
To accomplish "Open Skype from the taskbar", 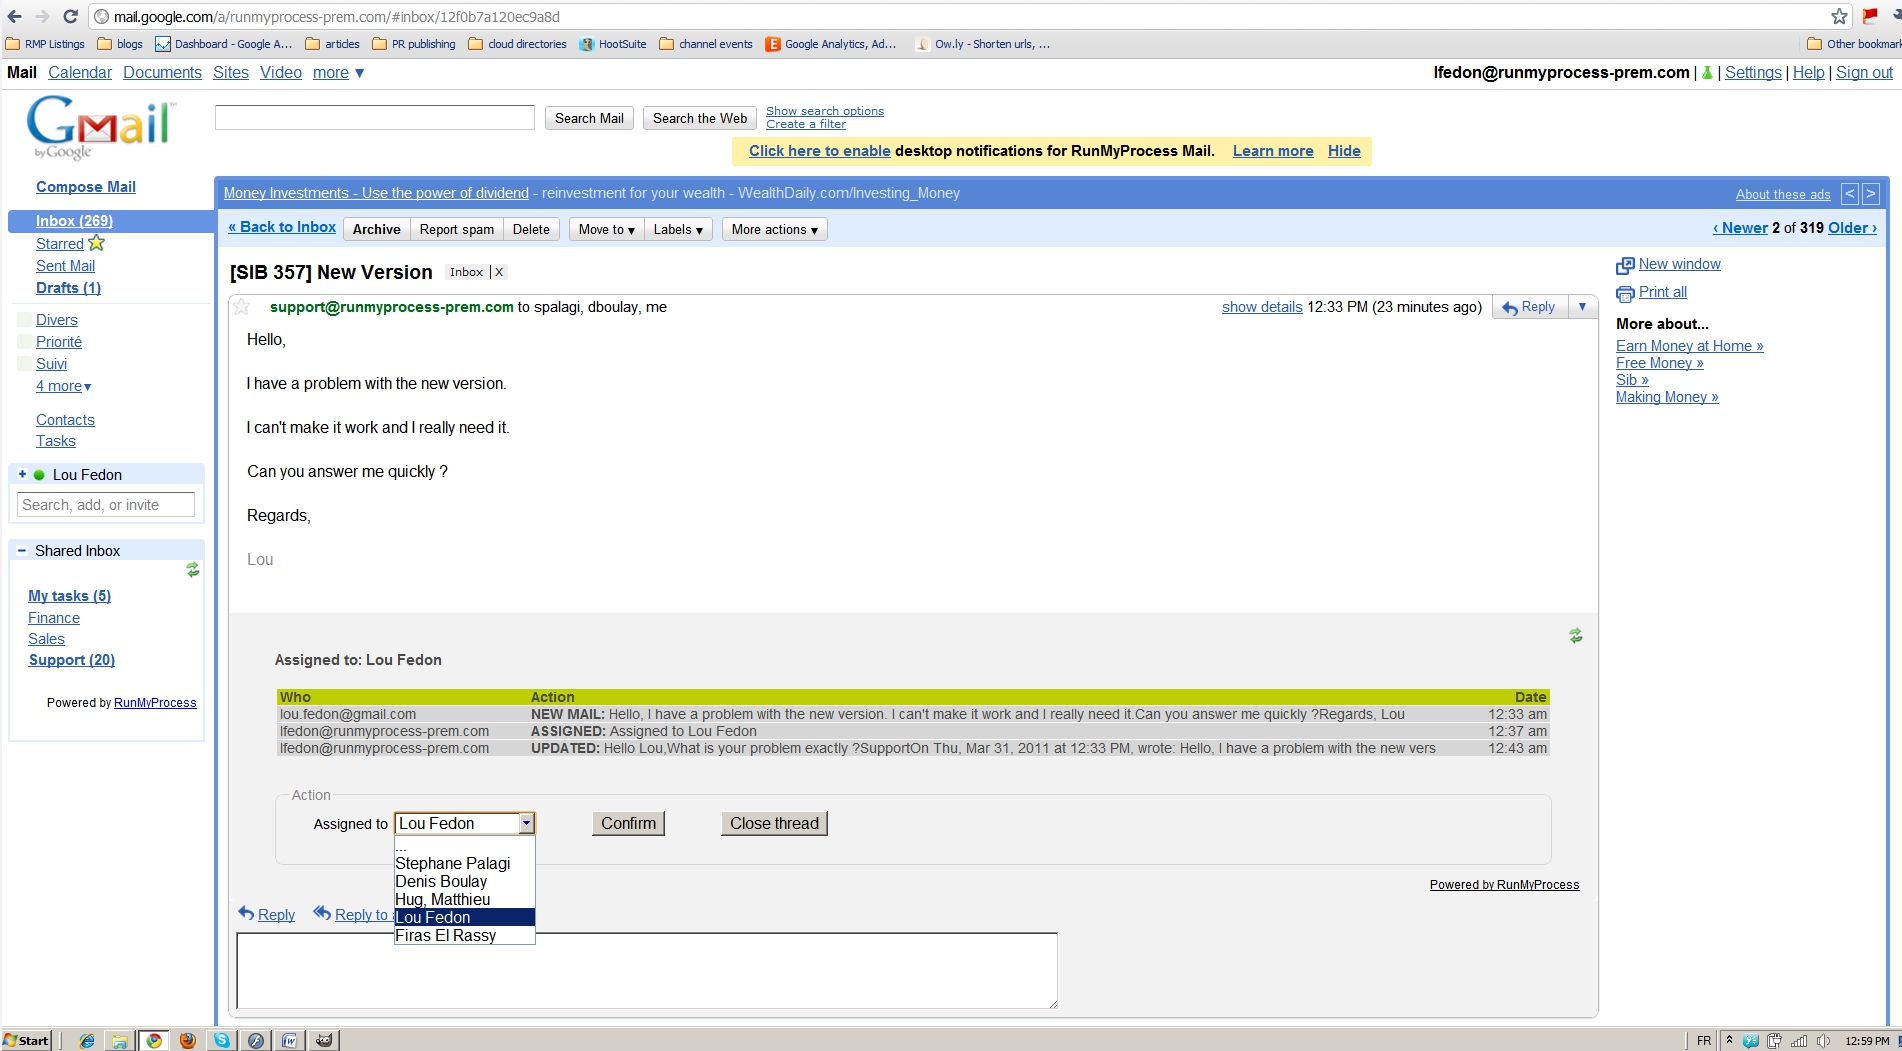I will pyautogui.click(x=222, y=1040).
